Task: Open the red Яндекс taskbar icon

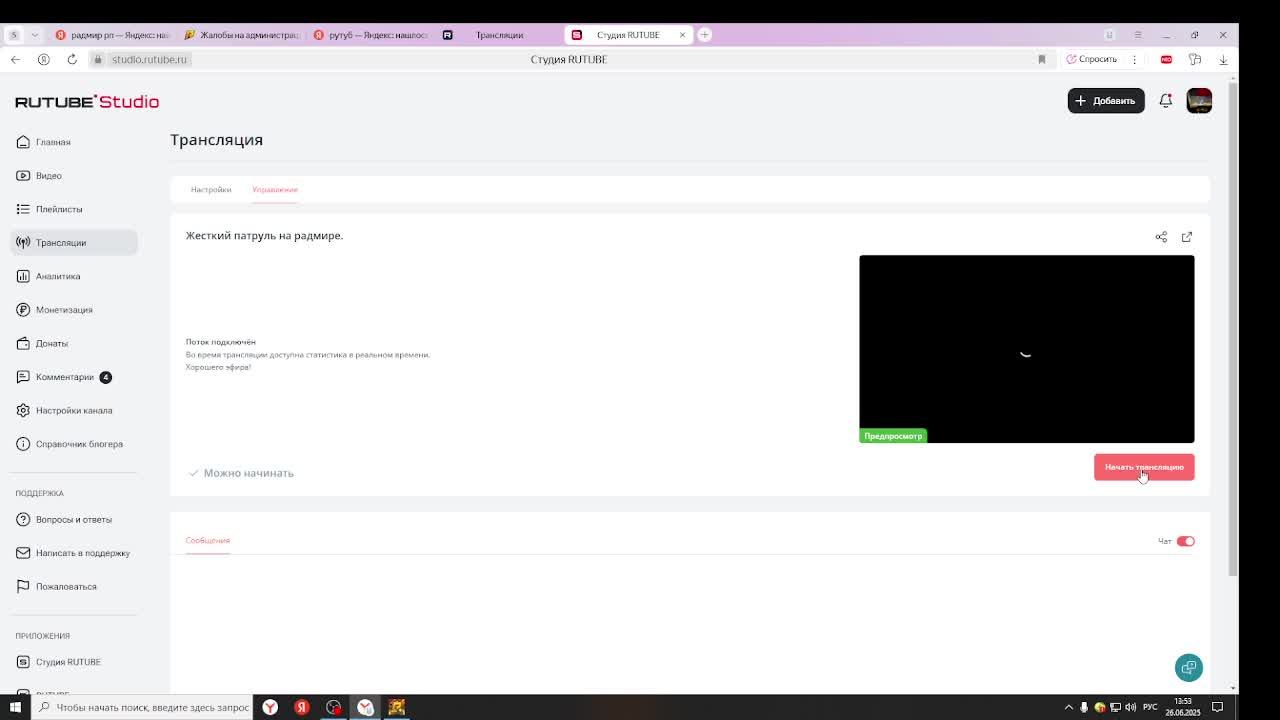Action: 301,707
